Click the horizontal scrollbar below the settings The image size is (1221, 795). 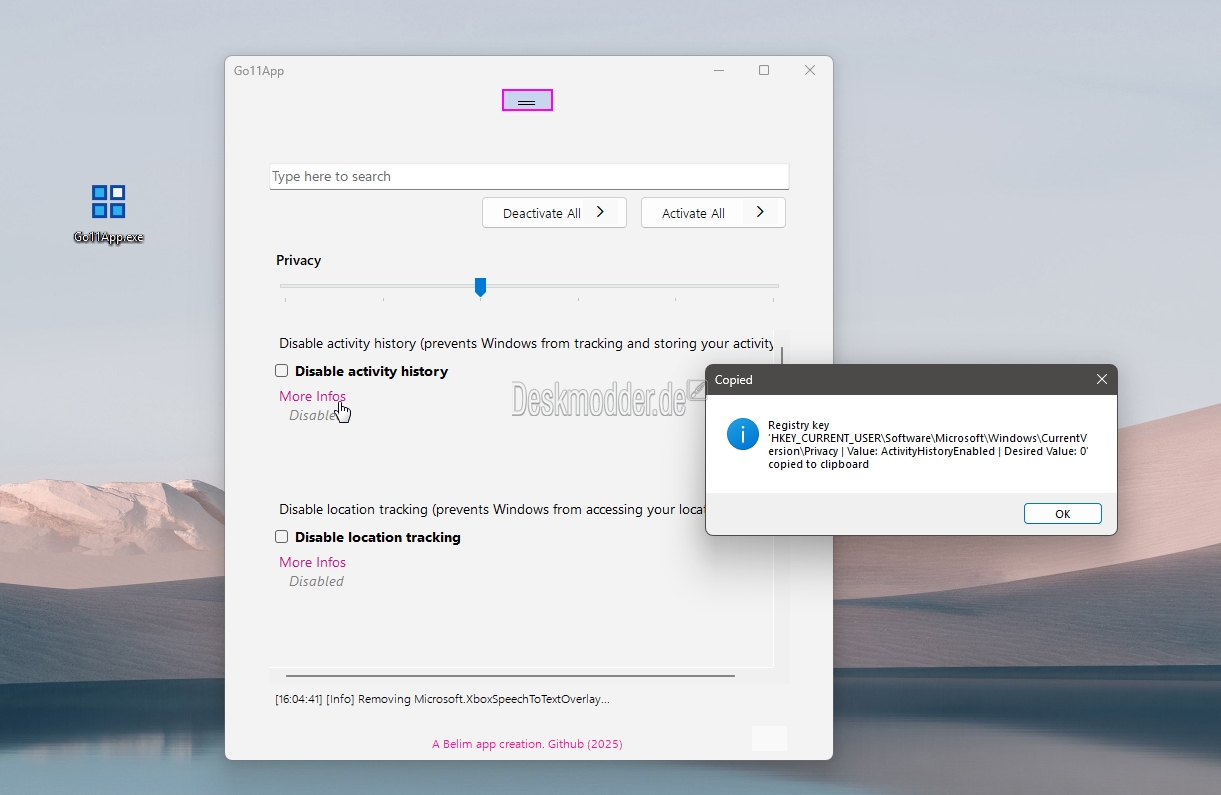tap(510, 676)
